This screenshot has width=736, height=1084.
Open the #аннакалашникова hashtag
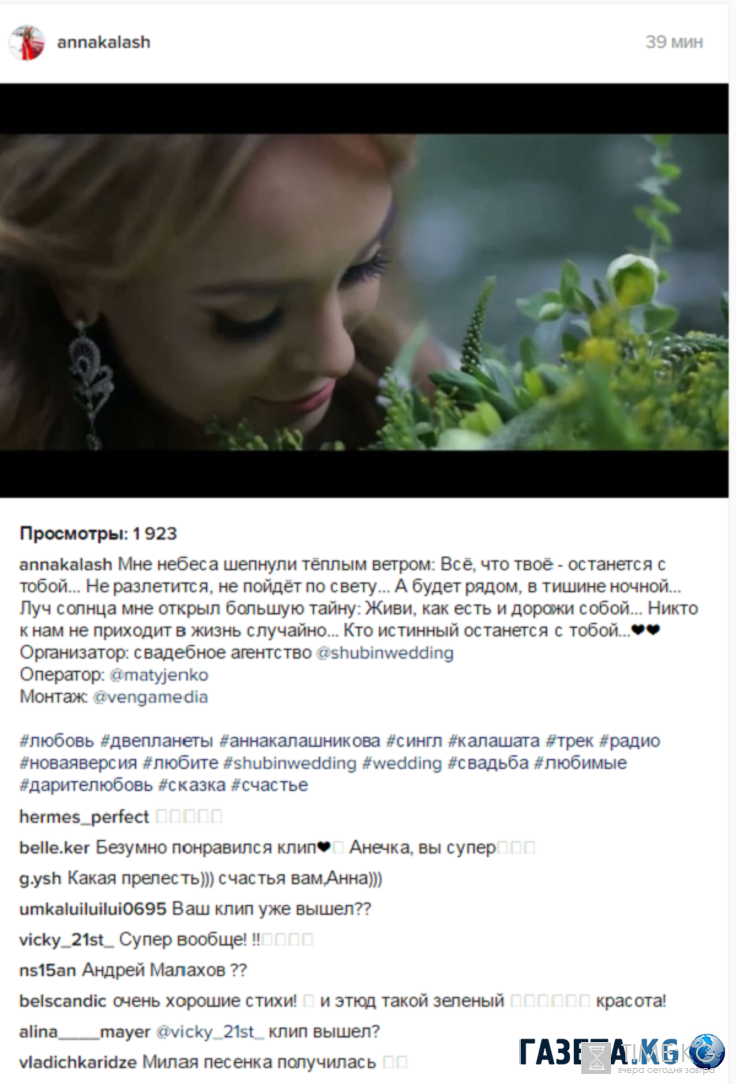pyautogui.click(x=299, y=741)
